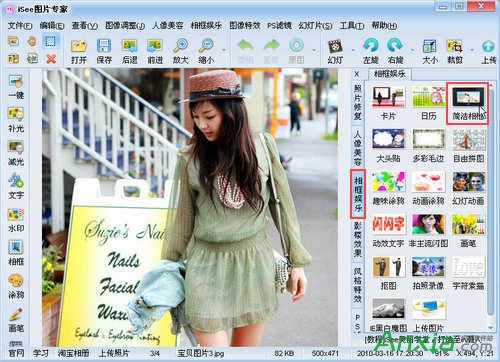500x362 pixels.
Task: Save image using 保存 icon
Action: tap(104, 51)
